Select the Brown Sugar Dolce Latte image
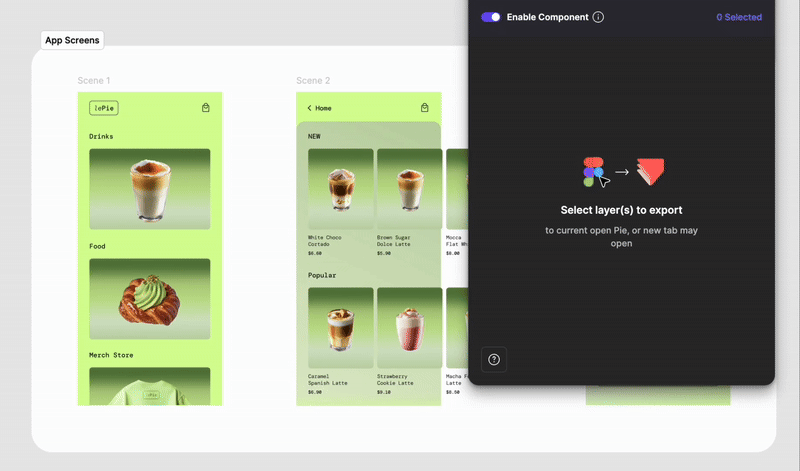Screen dimensions: 800x471 tap(410, 189)
